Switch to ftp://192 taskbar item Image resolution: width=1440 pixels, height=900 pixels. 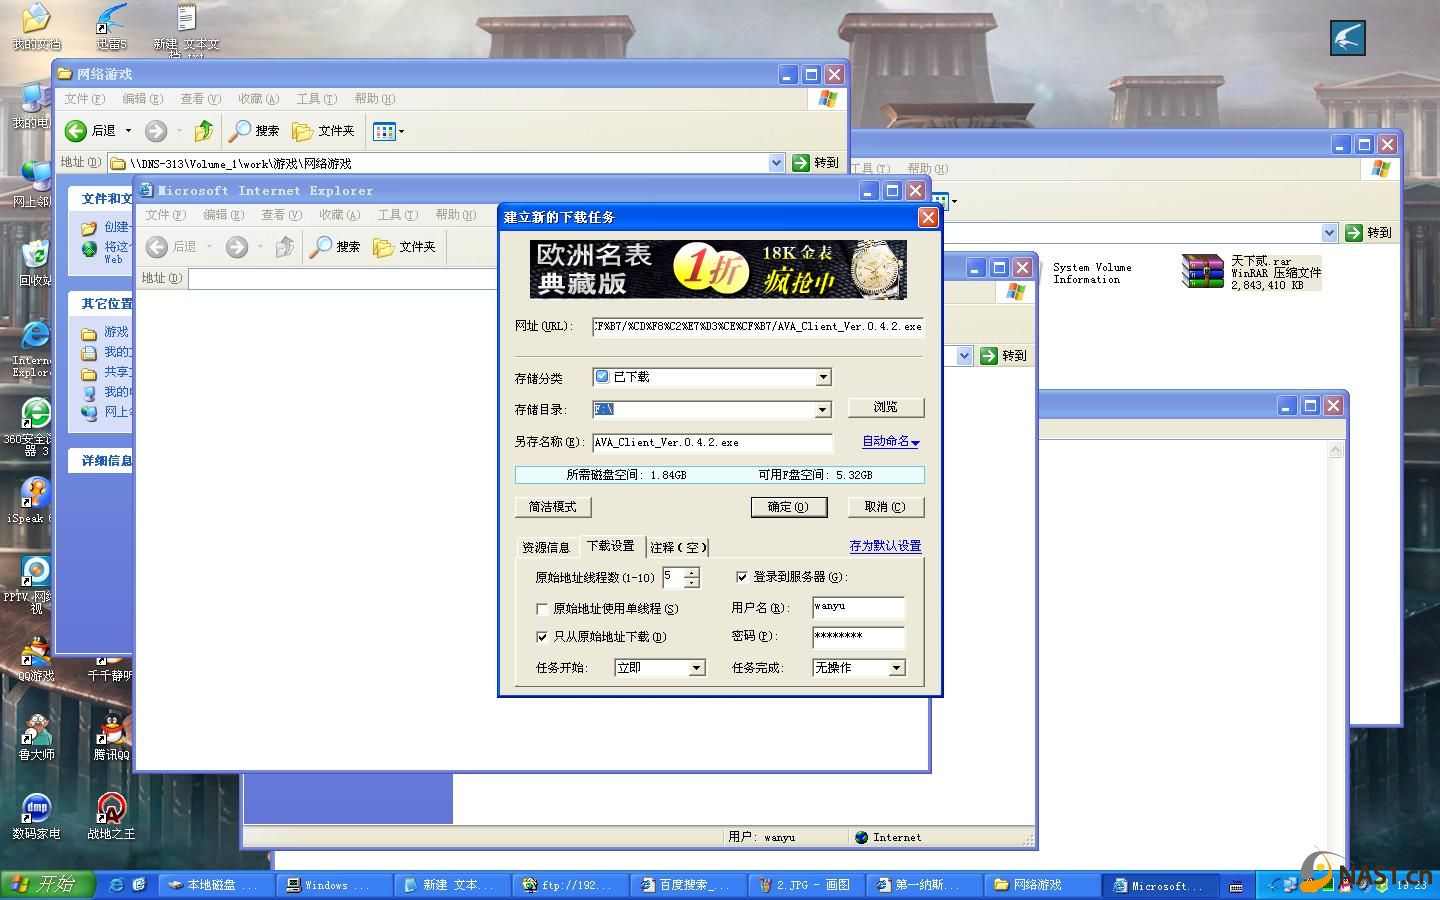tap(571, 885)
